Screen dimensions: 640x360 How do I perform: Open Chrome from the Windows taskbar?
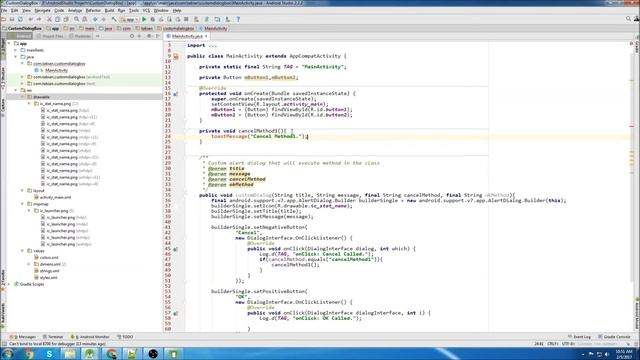pos(29,353)
